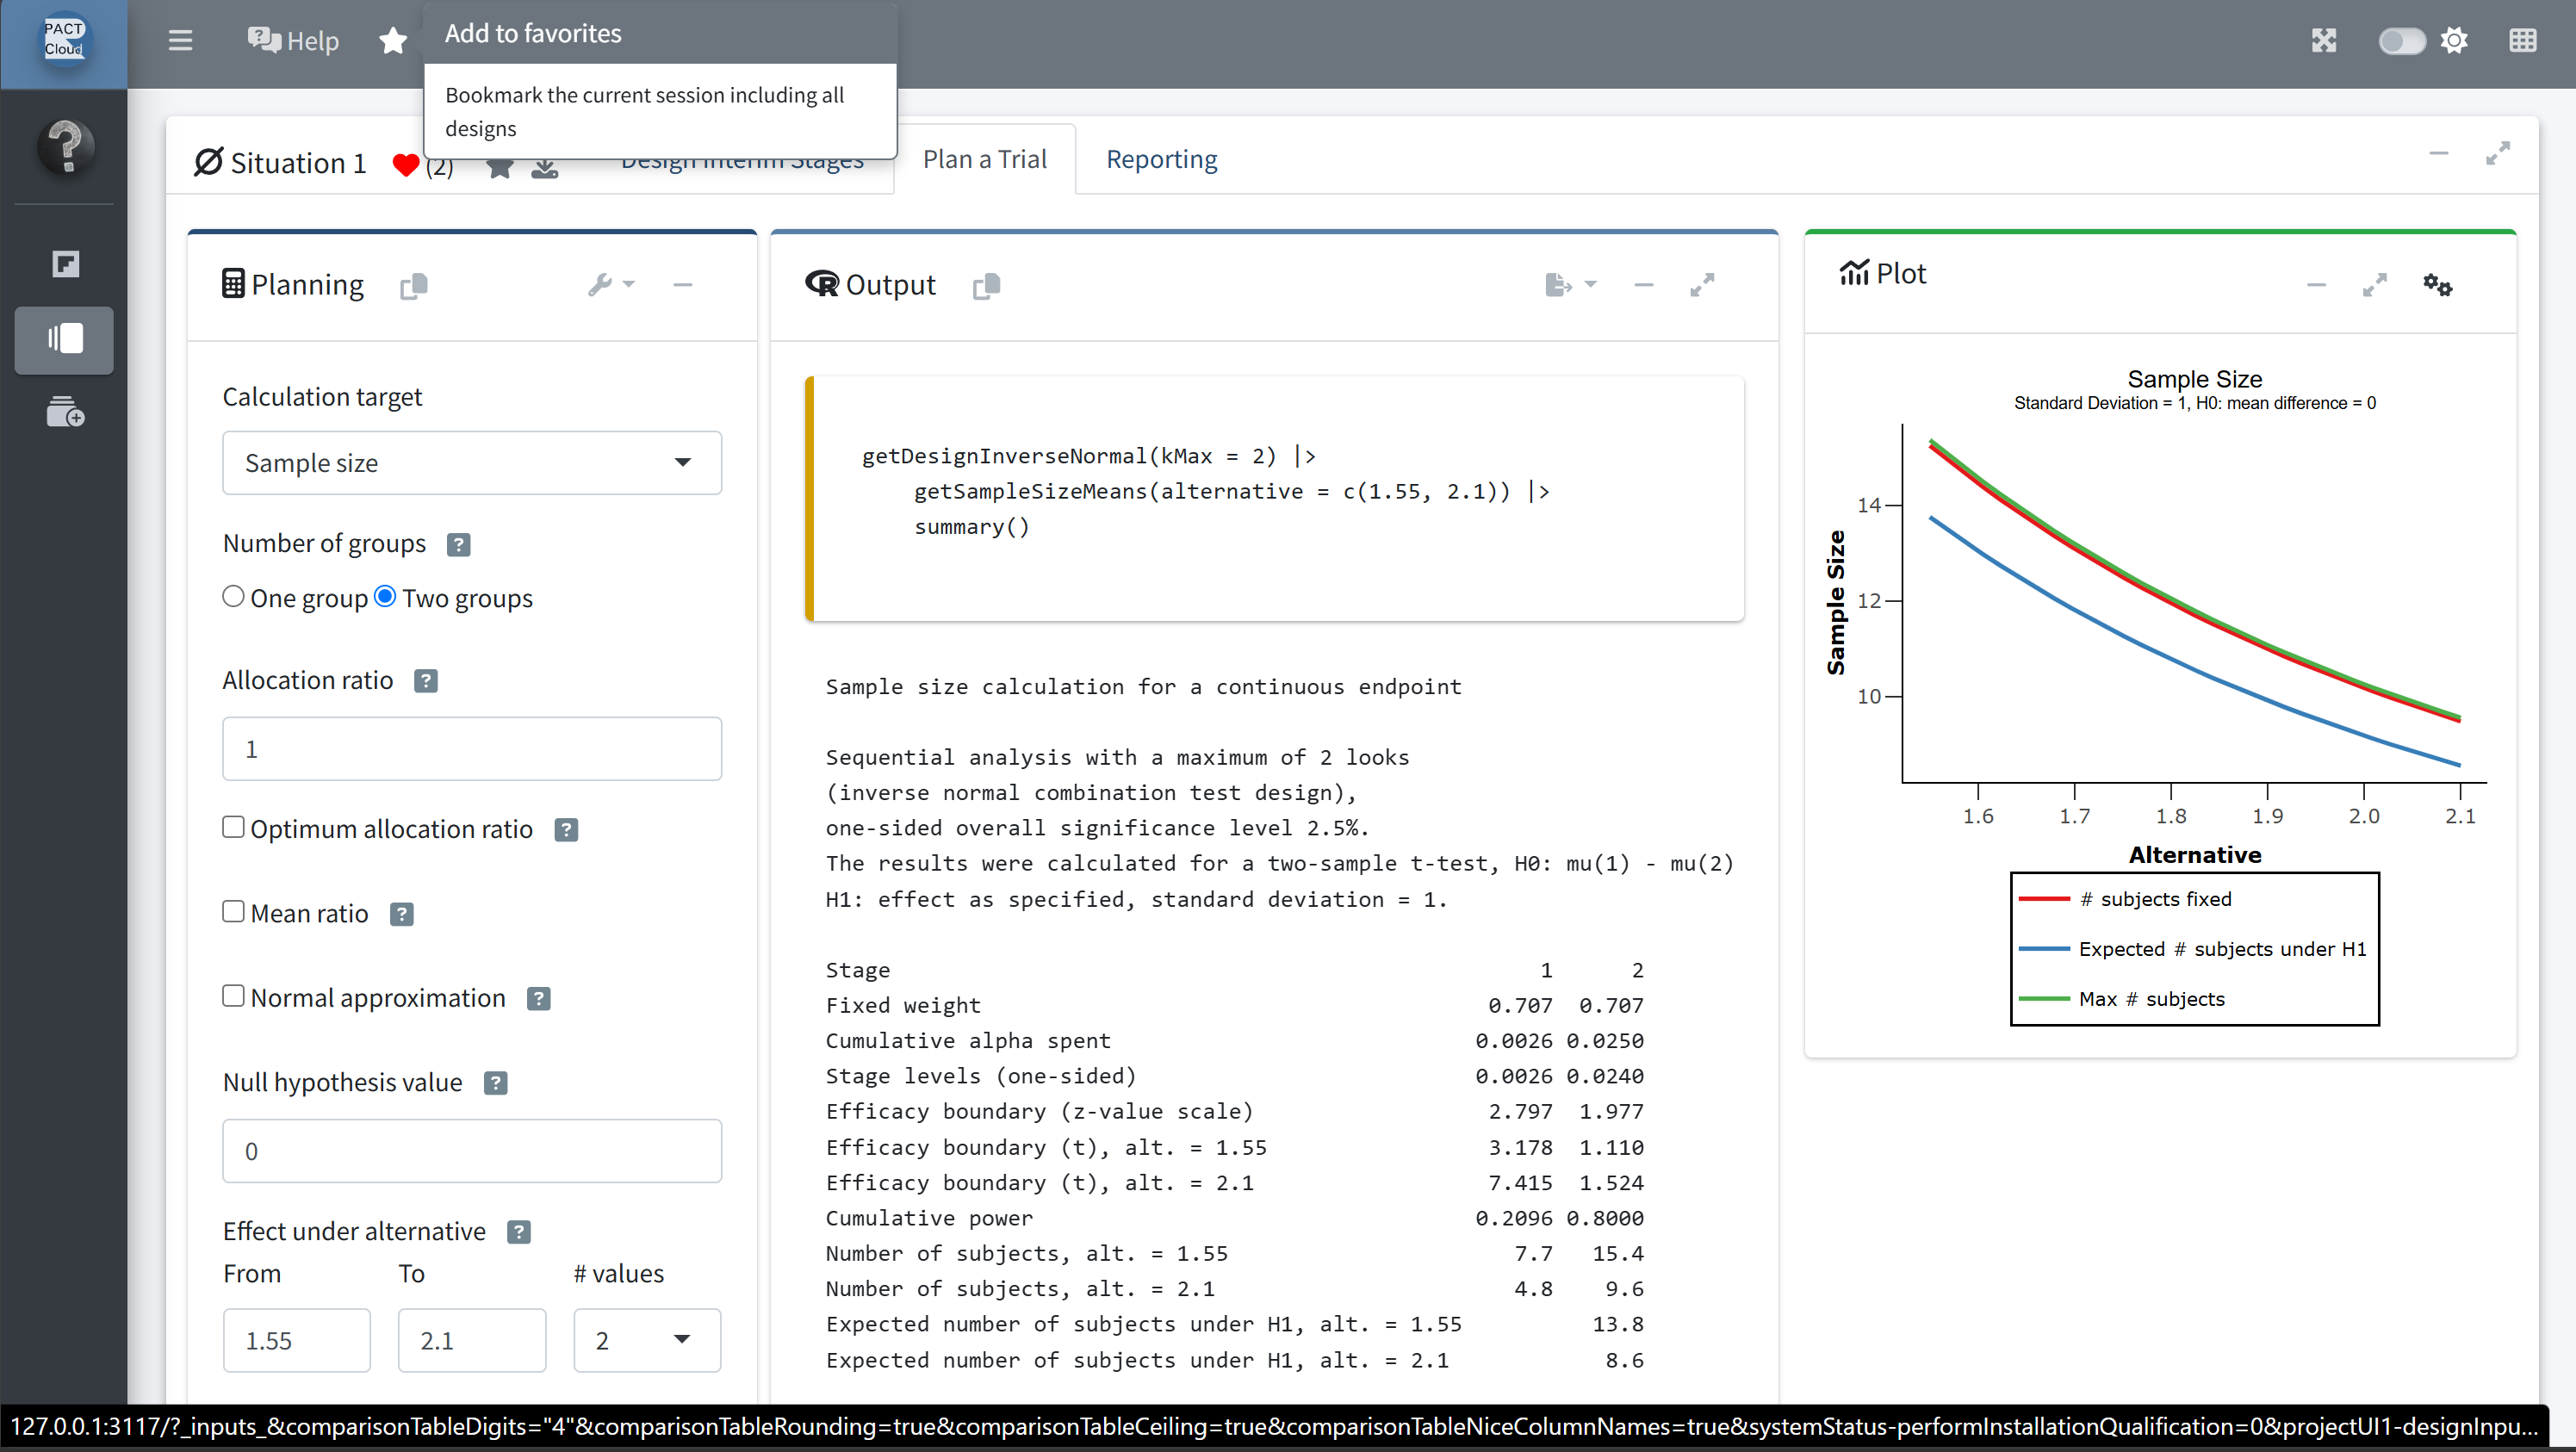
Task: Open help for Number of groups
Action: coord(459,545)
